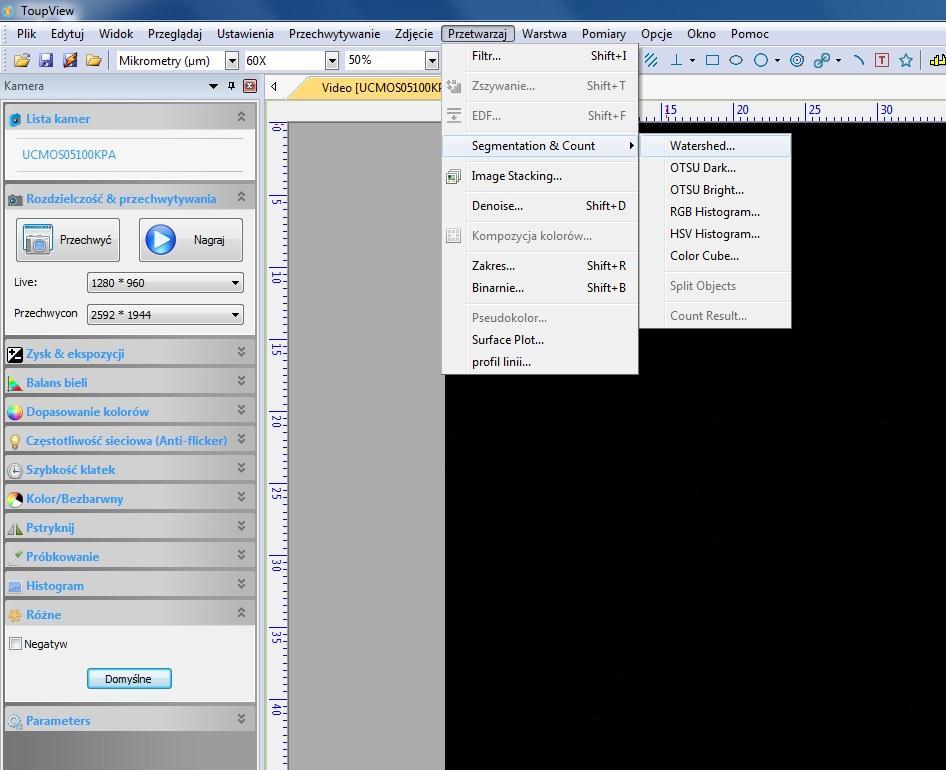Click the browse folder toolbar icon
The height and width of the screenshot is (770, 946).
coord(94,60)
